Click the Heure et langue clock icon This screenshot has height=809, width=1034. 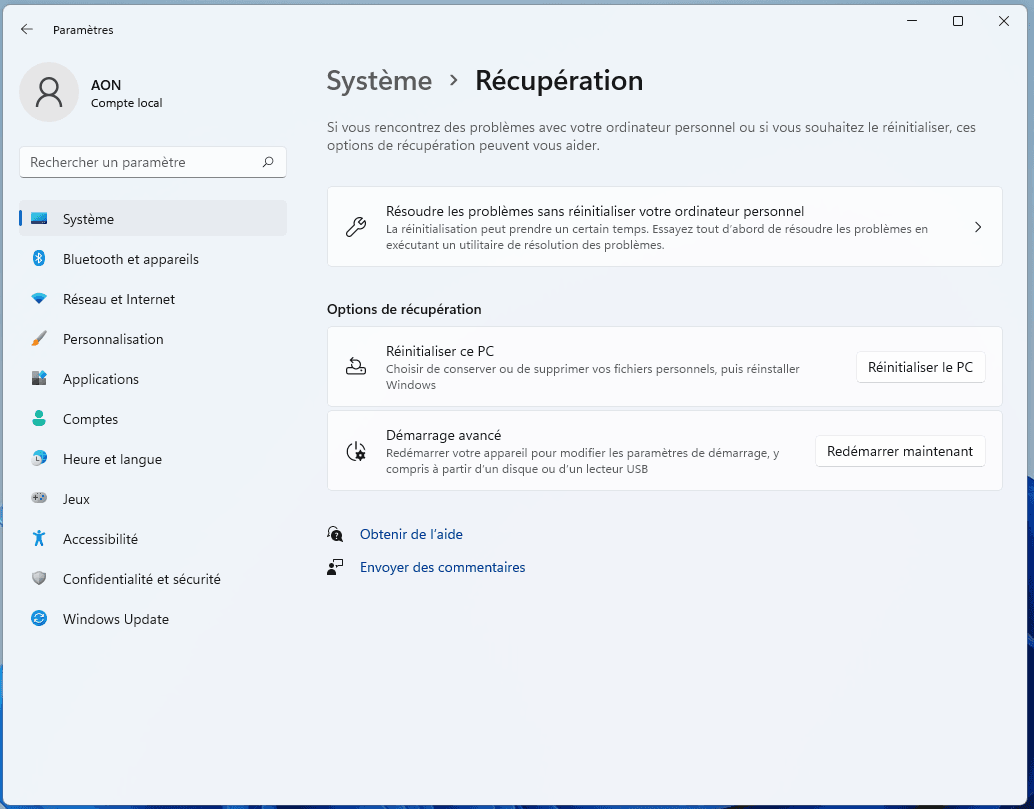(39, 458)
